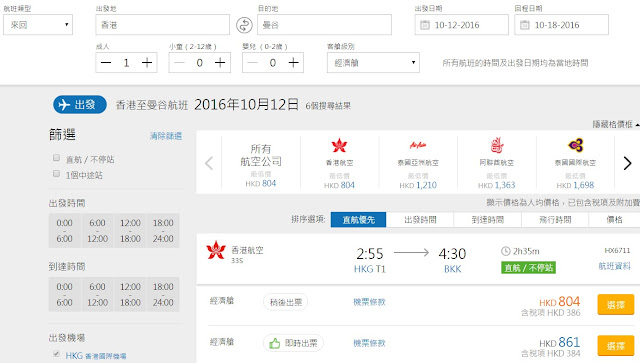
Task: Filter departure time 6:00-12:00
Action: [x=98, y=231]
